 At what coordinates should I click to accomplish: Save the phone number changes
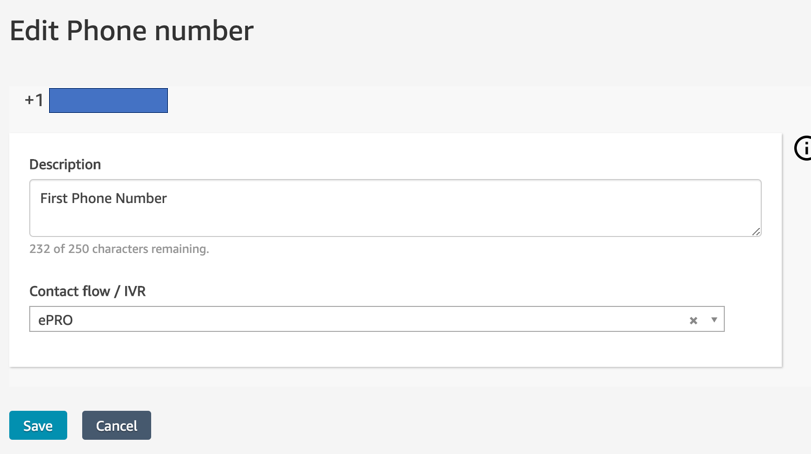[38, 425]
